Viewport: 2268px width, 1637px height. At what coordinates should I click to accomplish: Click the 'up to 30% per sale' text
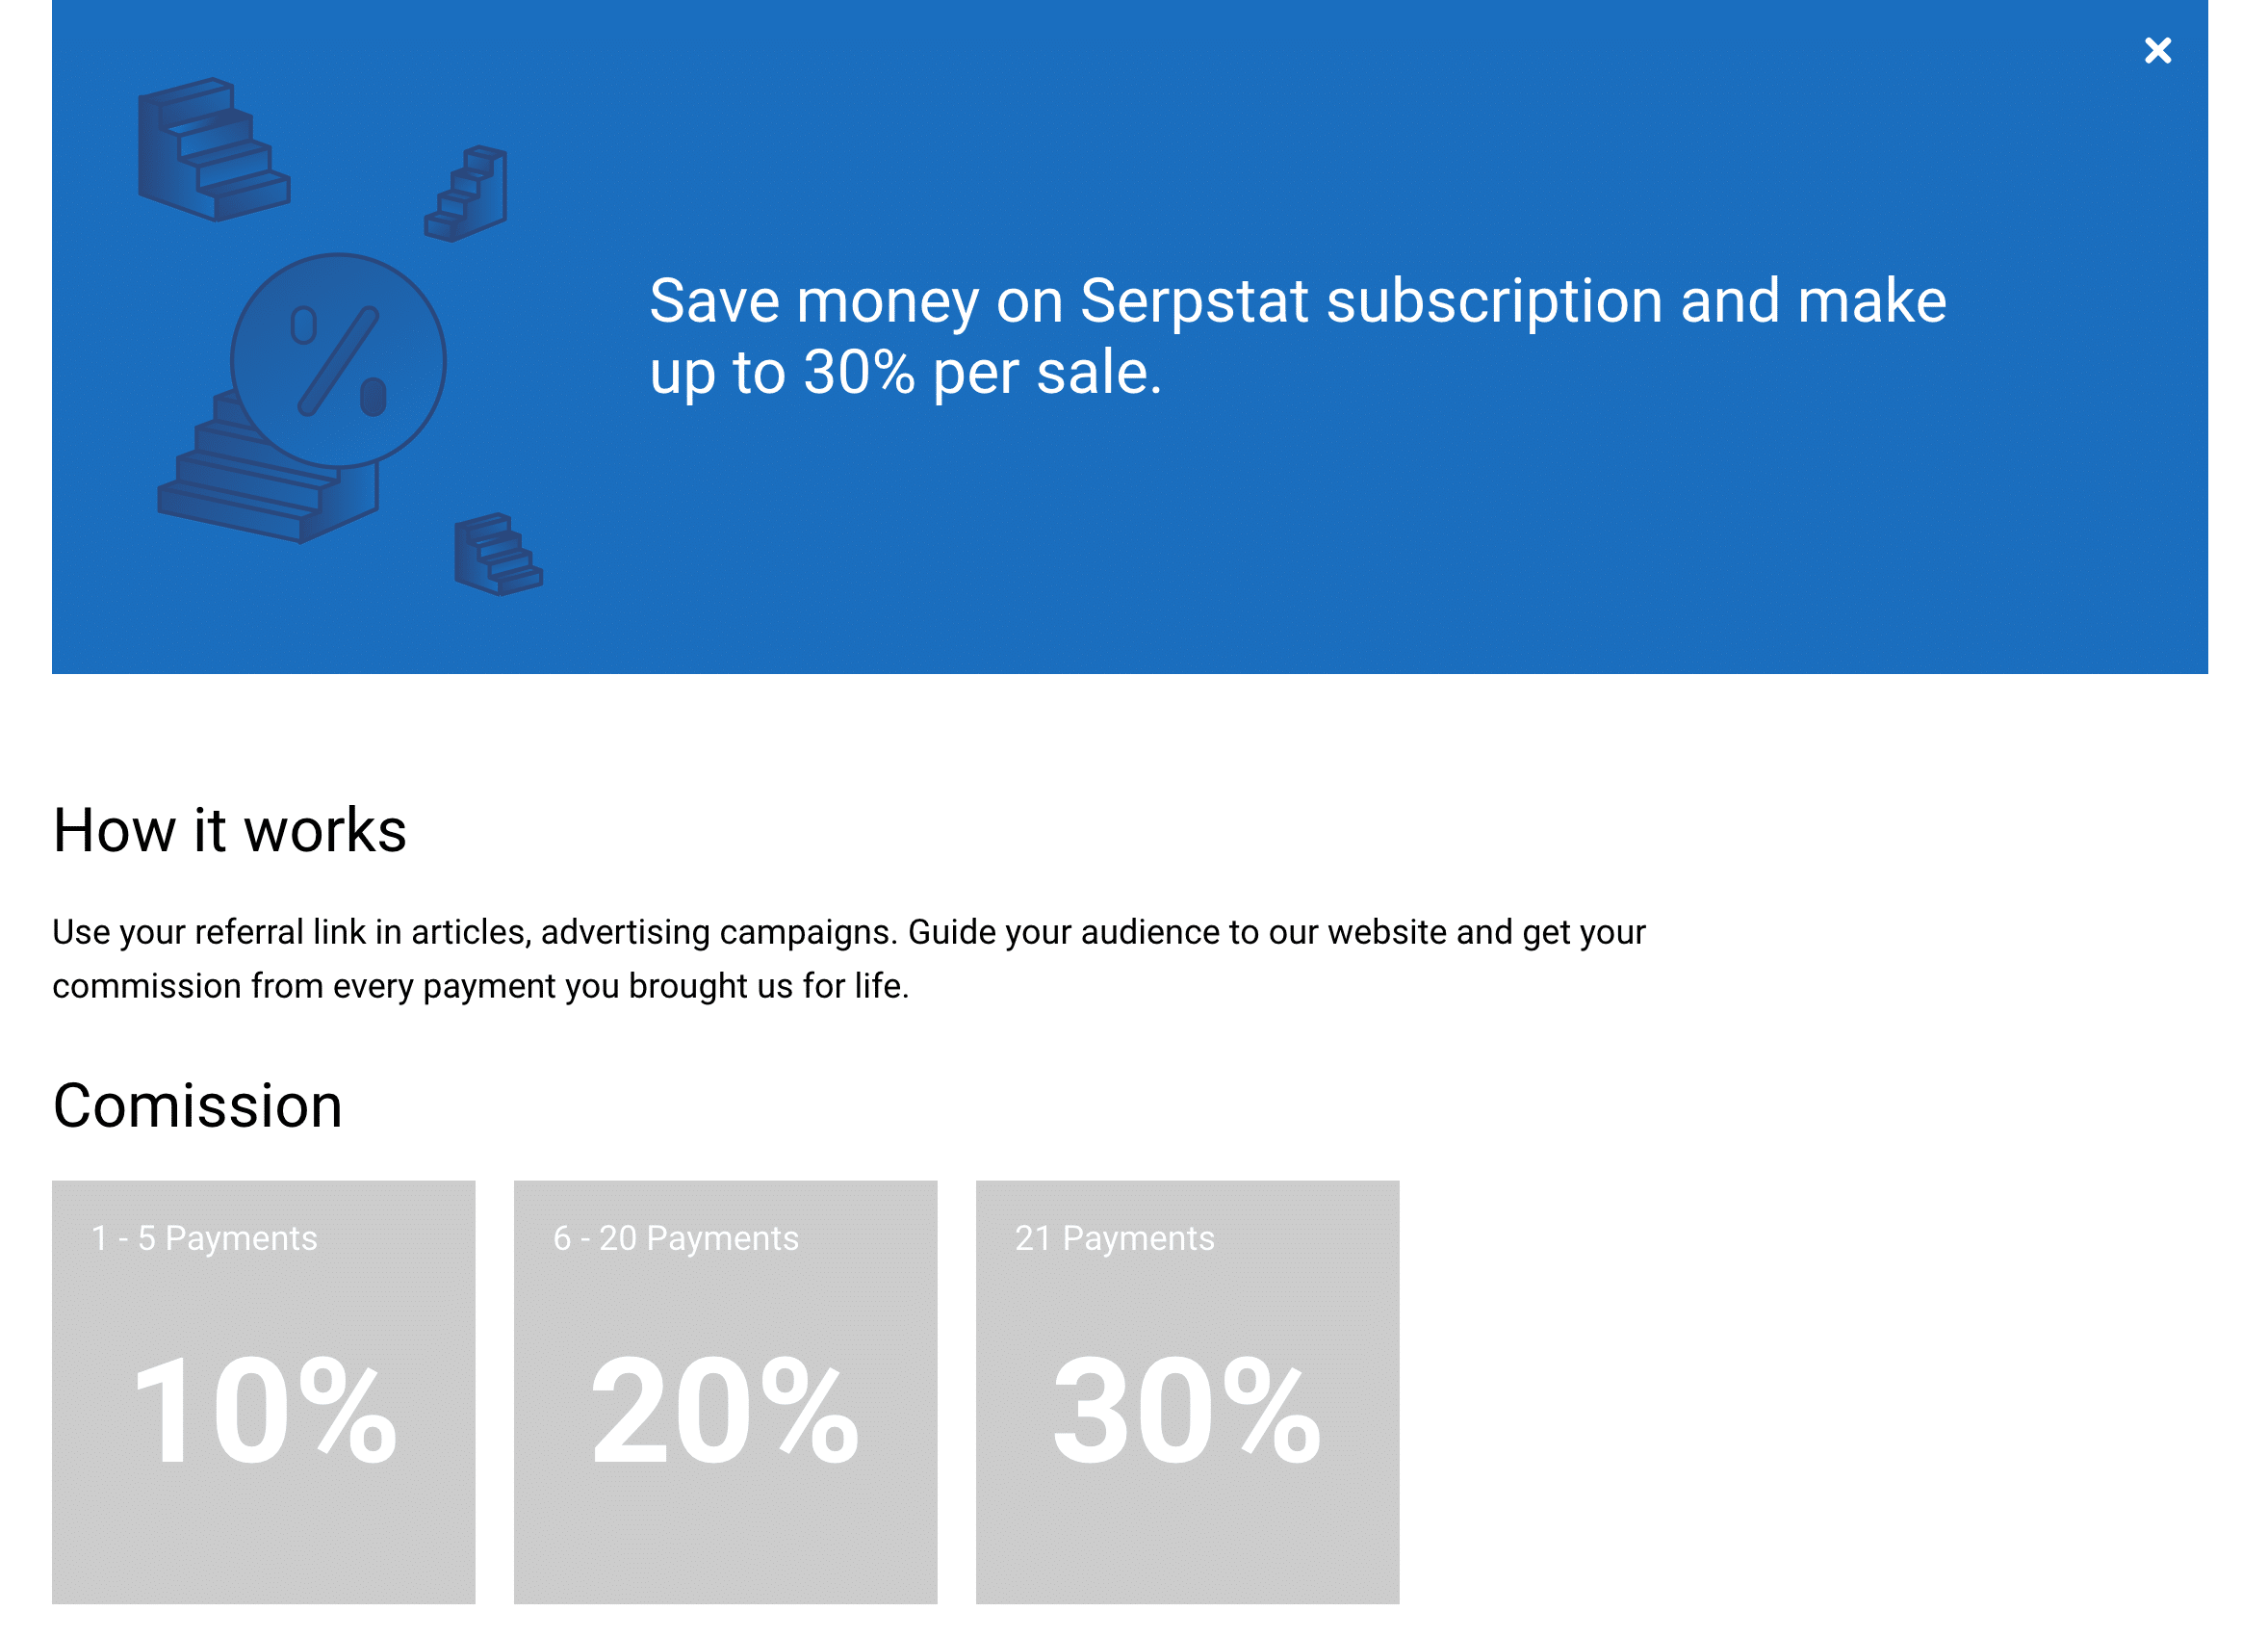pos(907,373)
